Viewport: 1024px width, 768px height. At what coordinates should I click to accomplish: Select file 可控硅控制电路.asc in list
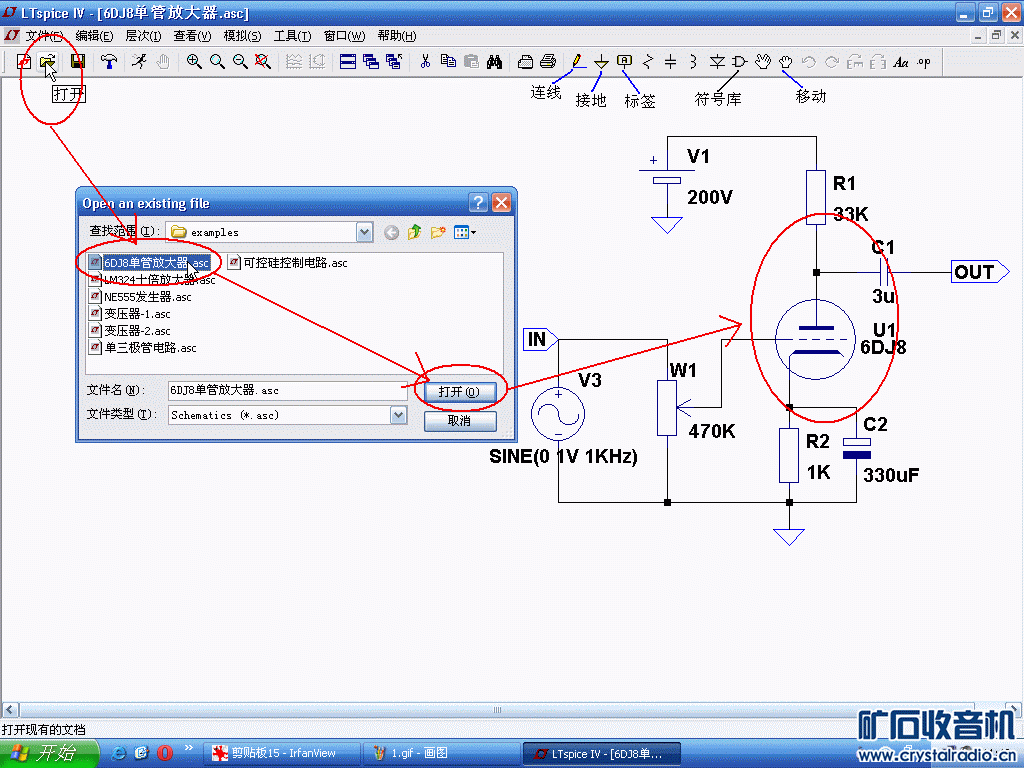click(x=288, y=263)
